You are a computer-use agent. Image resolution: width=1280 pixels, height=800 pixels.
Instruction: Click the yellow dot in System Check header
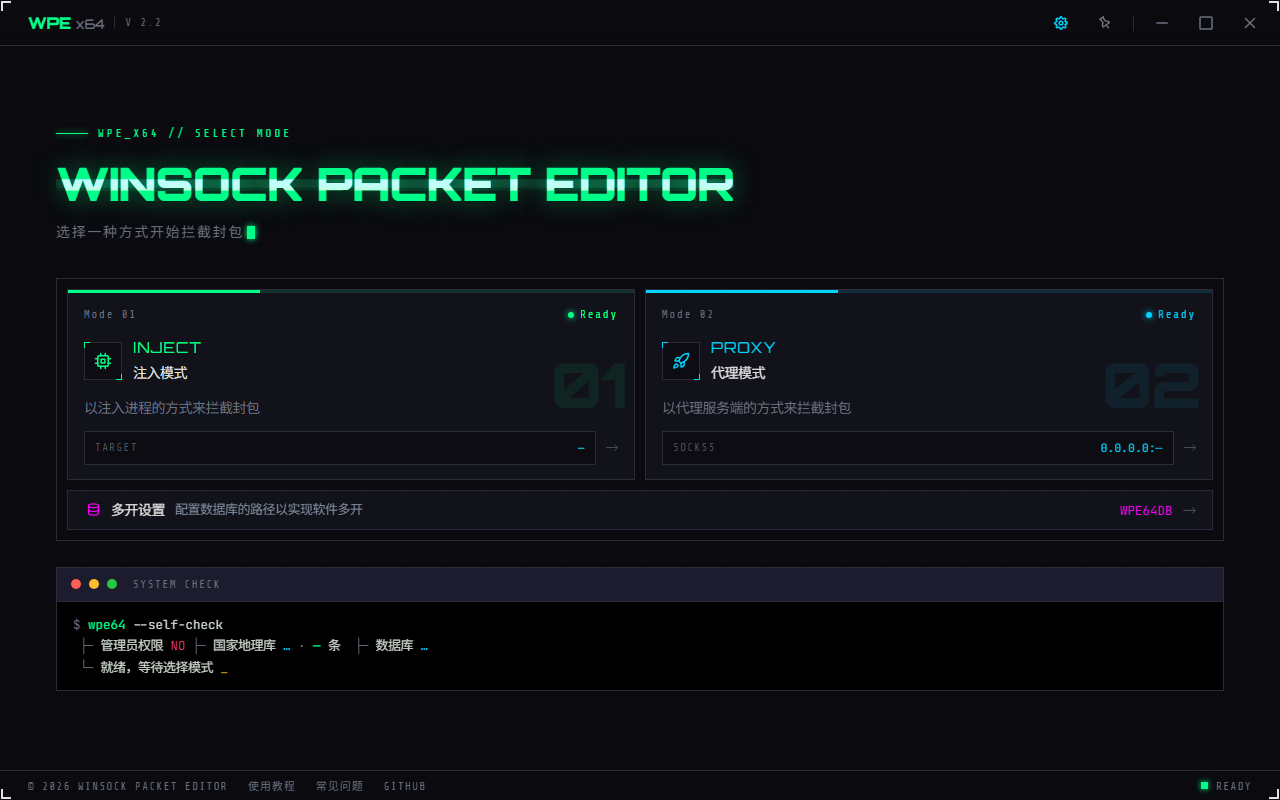(x=94, y=584)
